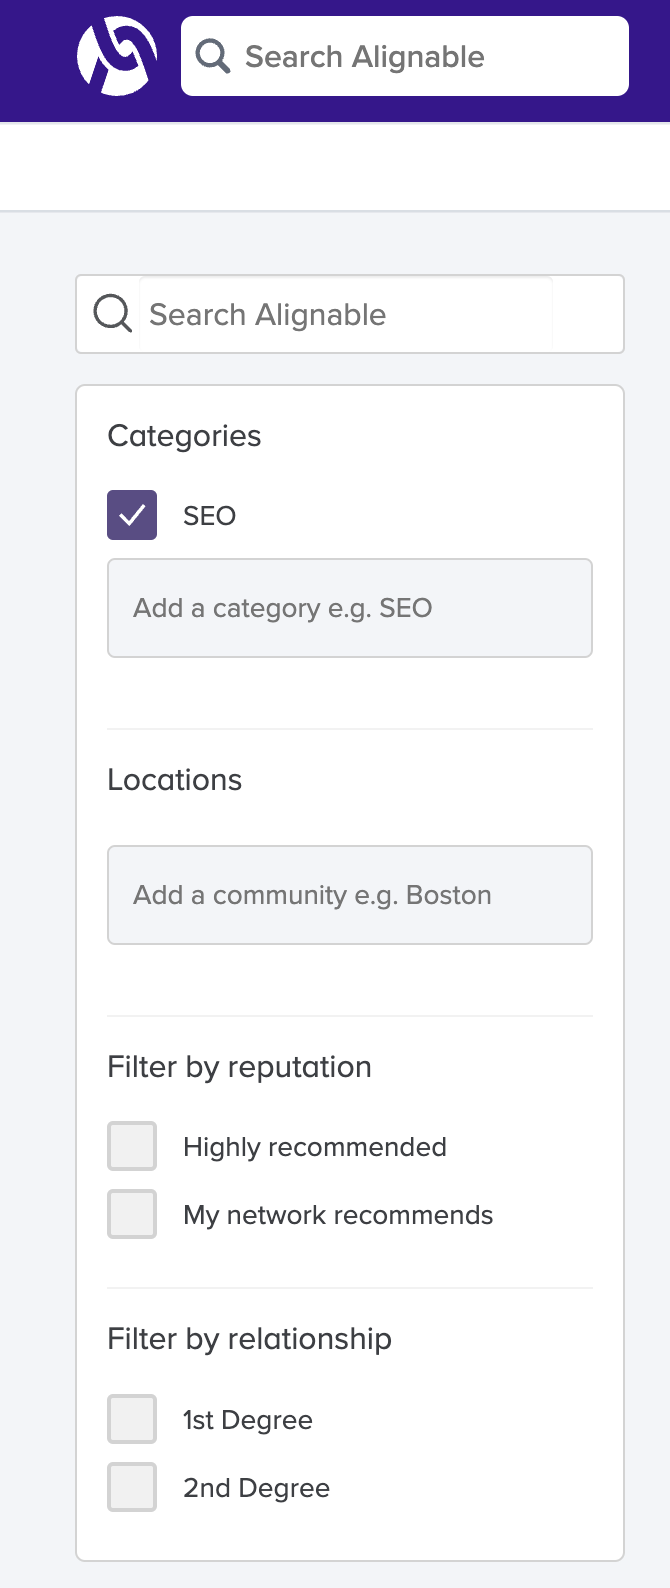The height and width of the screenshot is (1588, 670).
Task: Focus the Add a community field
Action: click(350, 895)
